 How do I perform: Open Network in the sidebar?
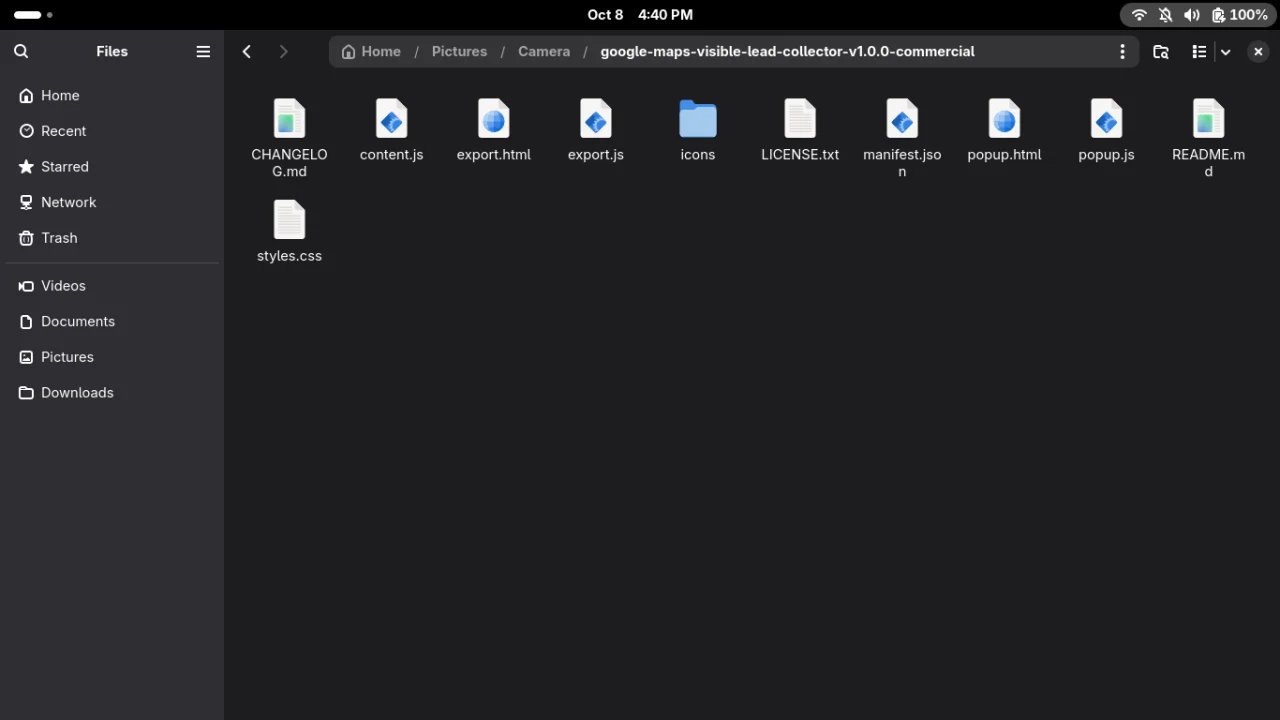pos(112,202)
